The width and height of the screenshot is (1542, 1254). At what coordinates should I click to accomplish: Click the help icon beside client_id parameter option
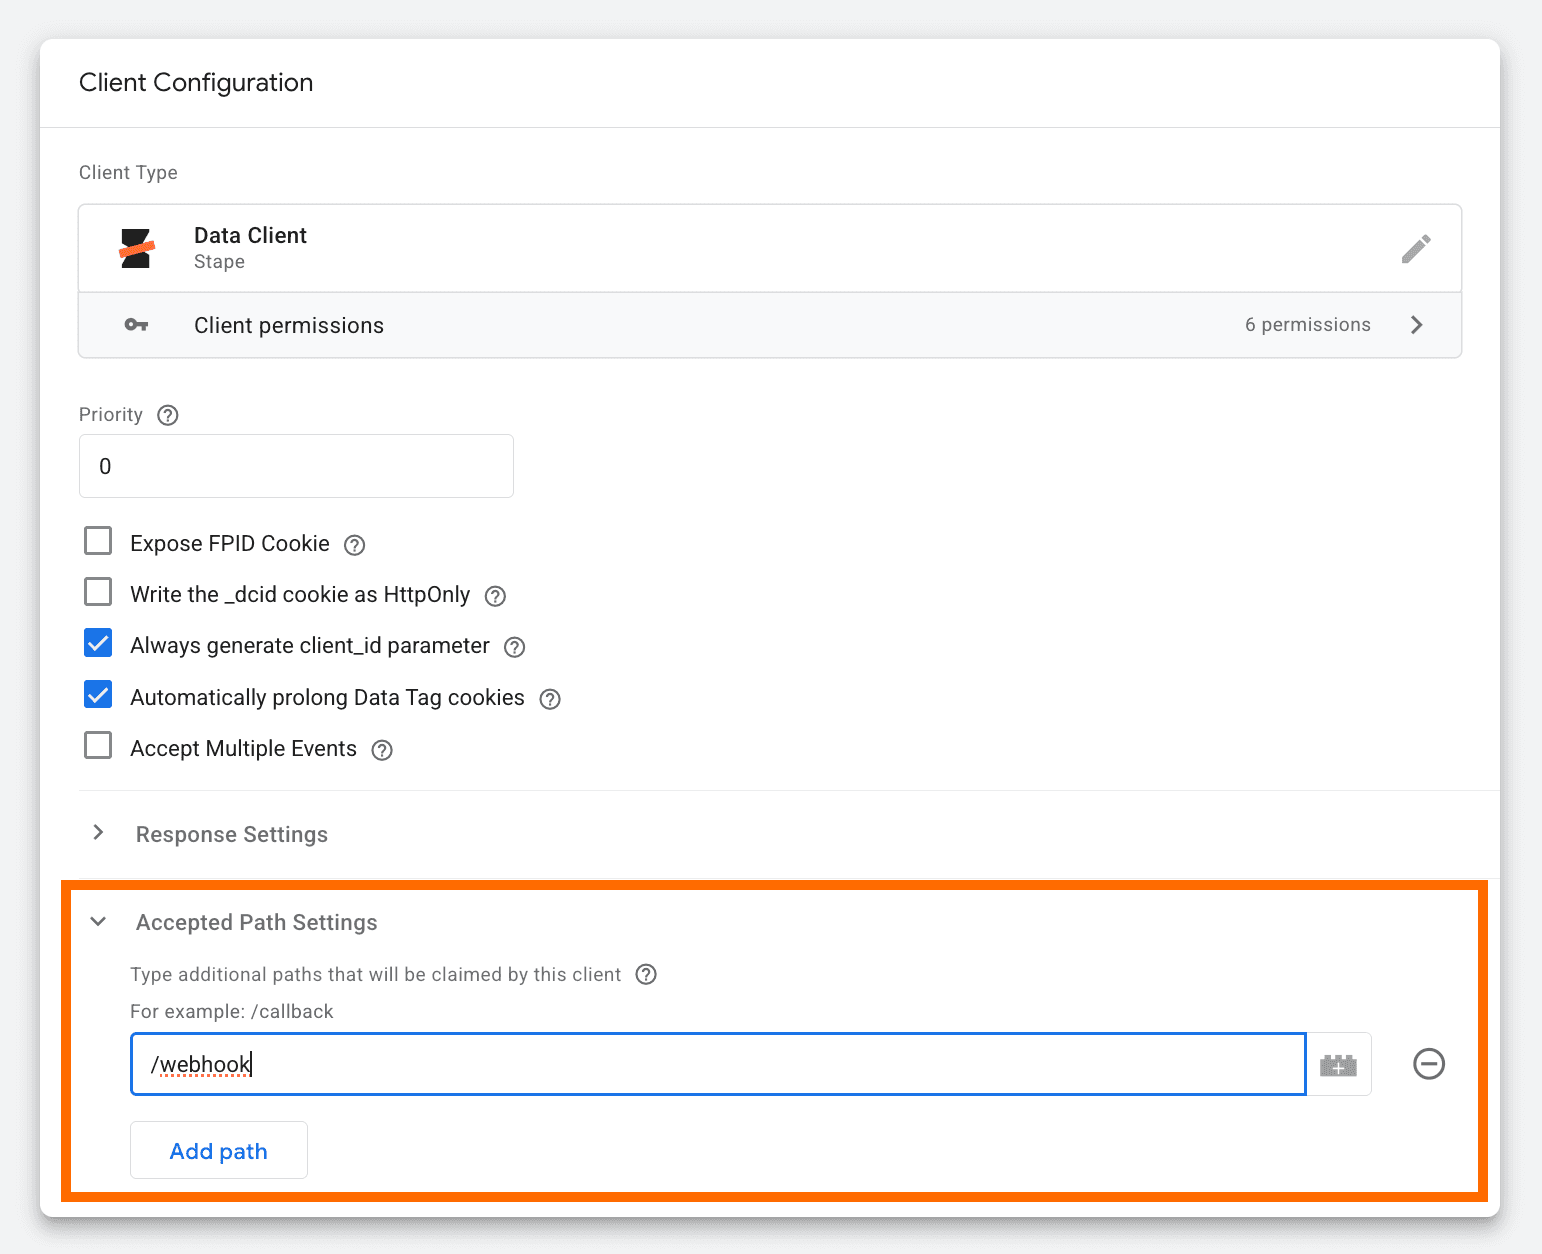point(514,647)
